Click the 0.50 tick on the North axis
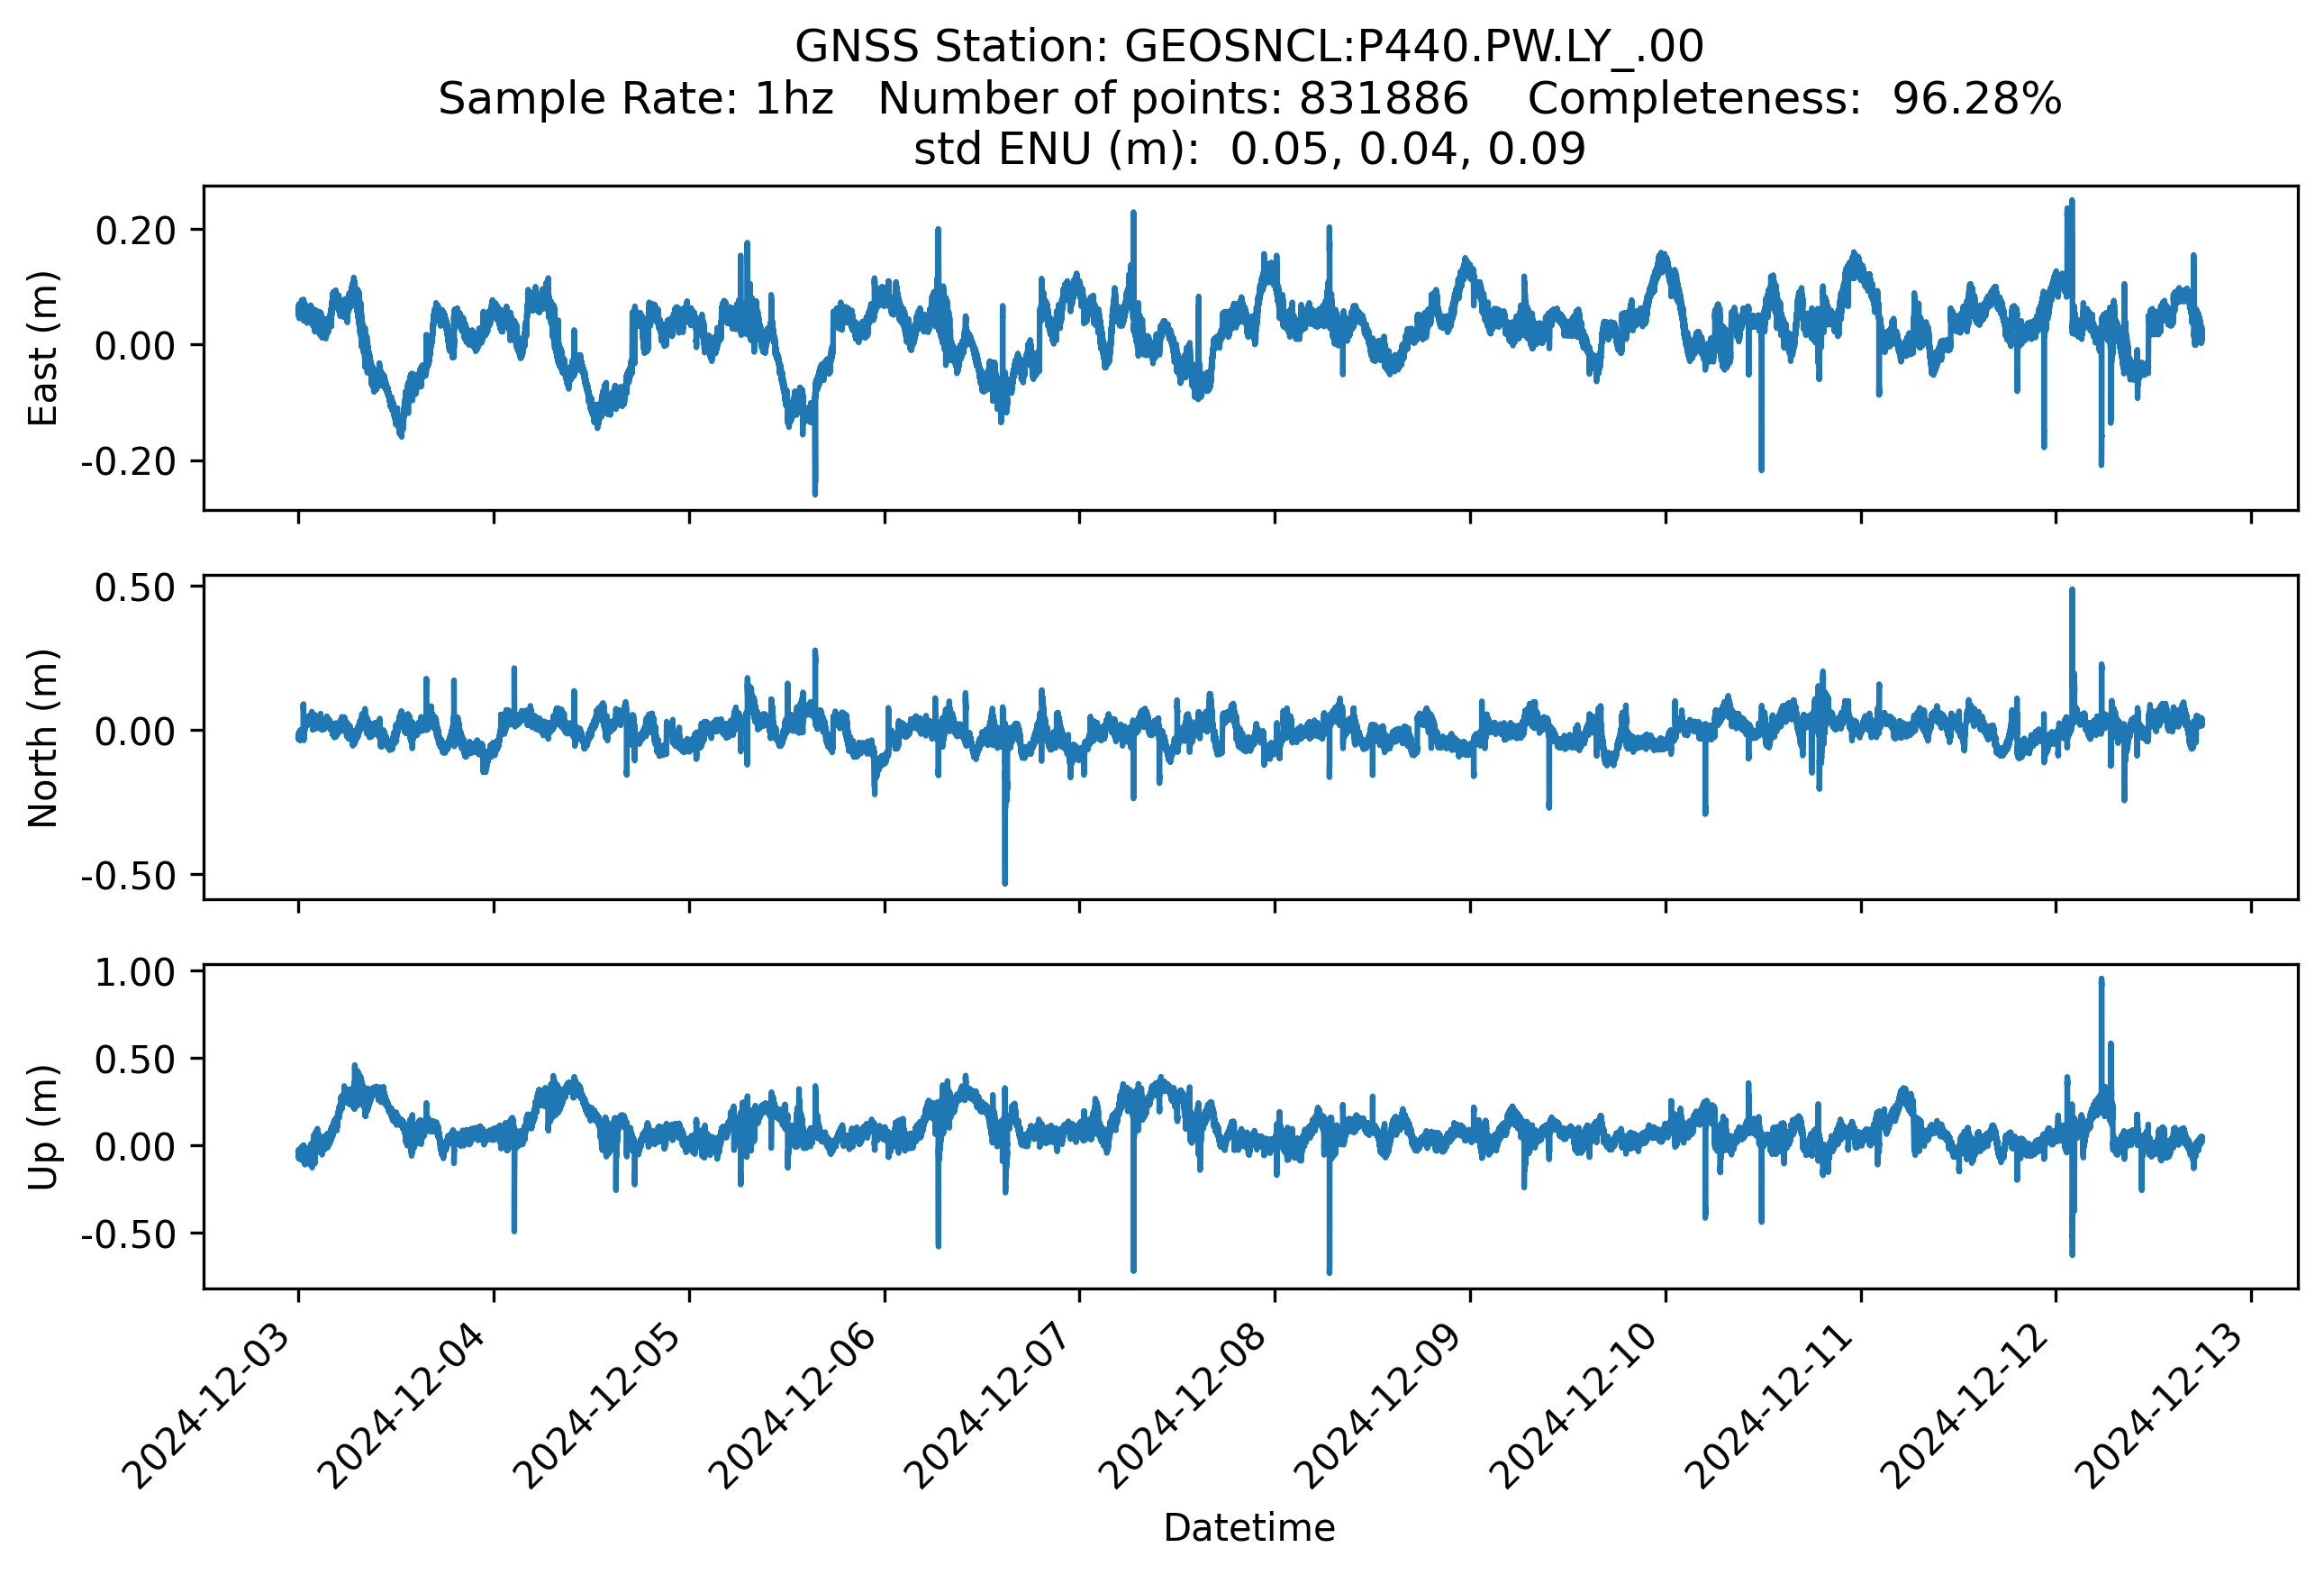Image resolution: width=2324 pixels, height=1575 pixels. (135, 588)
